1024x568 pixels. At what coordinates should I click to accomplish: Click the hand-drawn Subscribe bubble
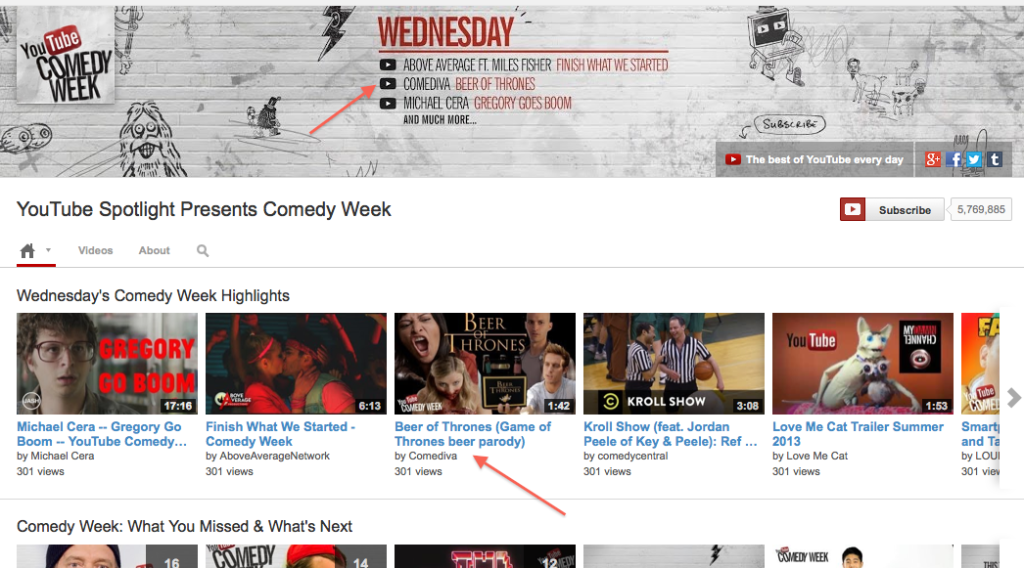click(x=790, y=124)
